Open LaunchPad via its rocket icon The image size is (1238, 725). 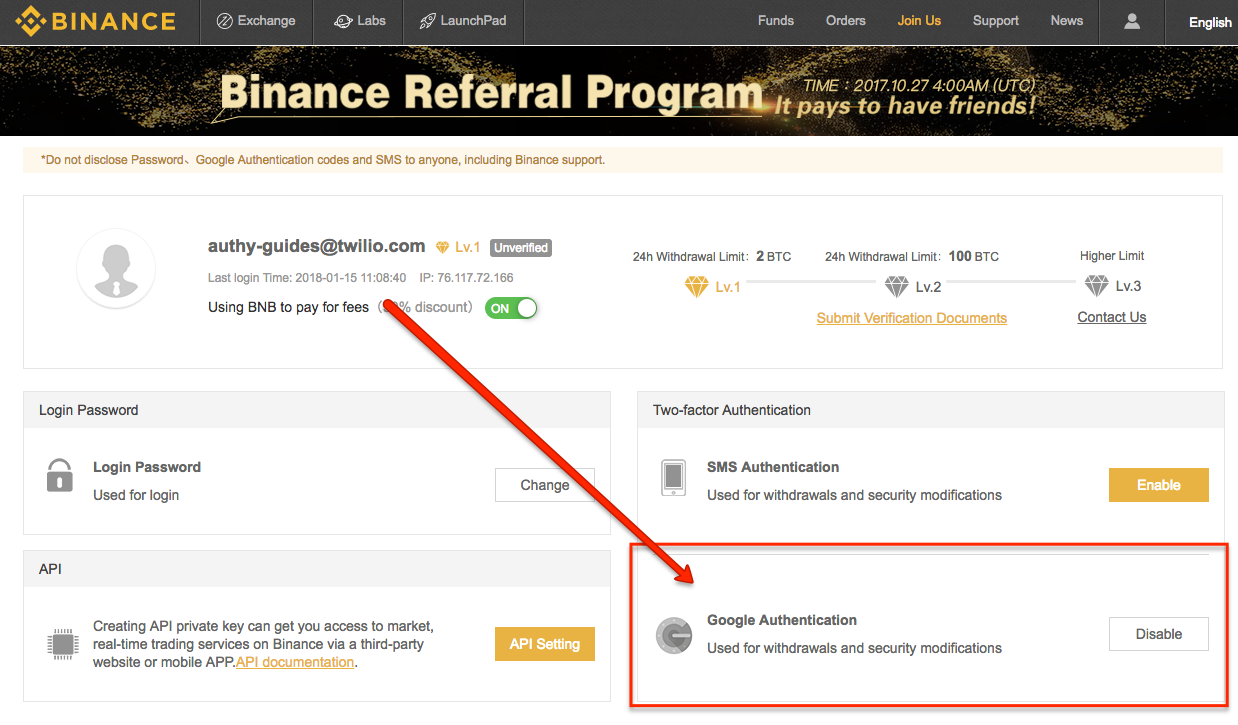[424, 20]
